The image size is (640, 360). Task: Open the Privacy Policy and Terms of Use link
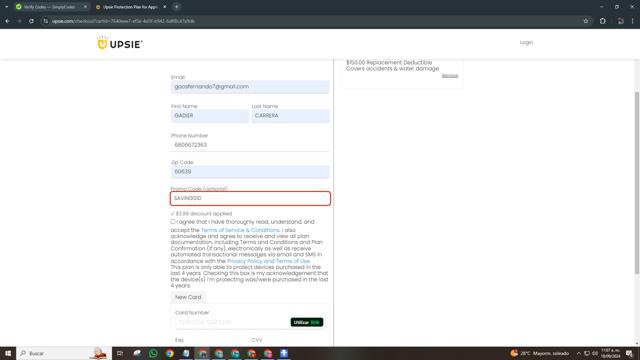(268, 261)
